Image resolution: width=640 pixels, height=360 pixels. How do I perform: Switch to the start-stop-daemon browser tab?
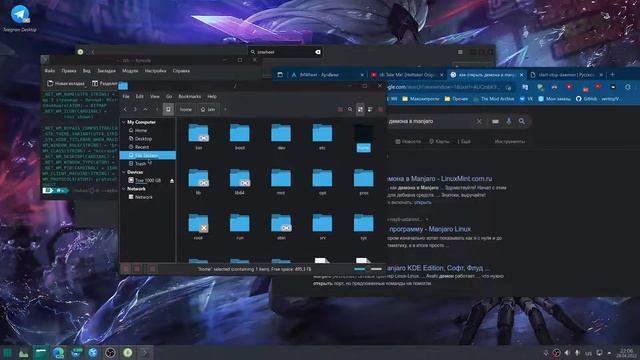566,75
